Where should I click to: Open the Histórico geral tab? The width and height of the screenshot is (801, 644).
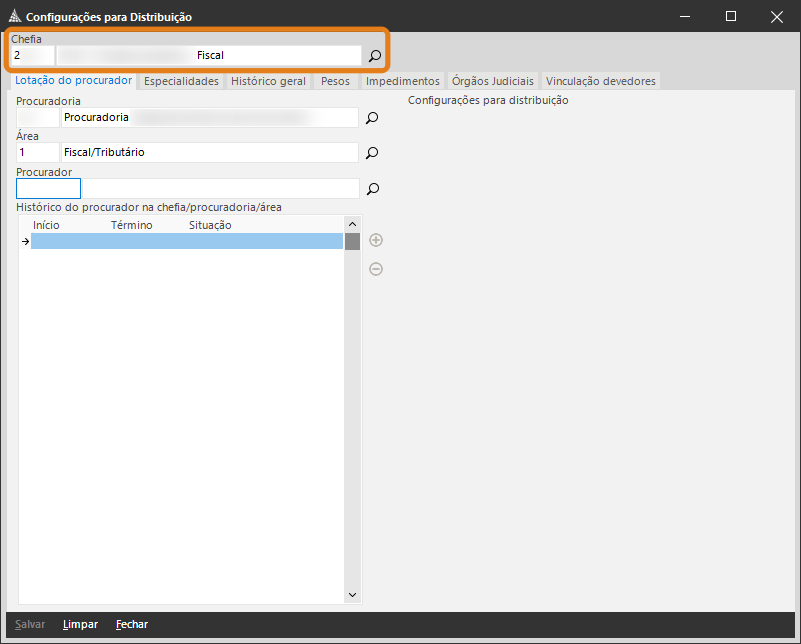click(268, 81)
